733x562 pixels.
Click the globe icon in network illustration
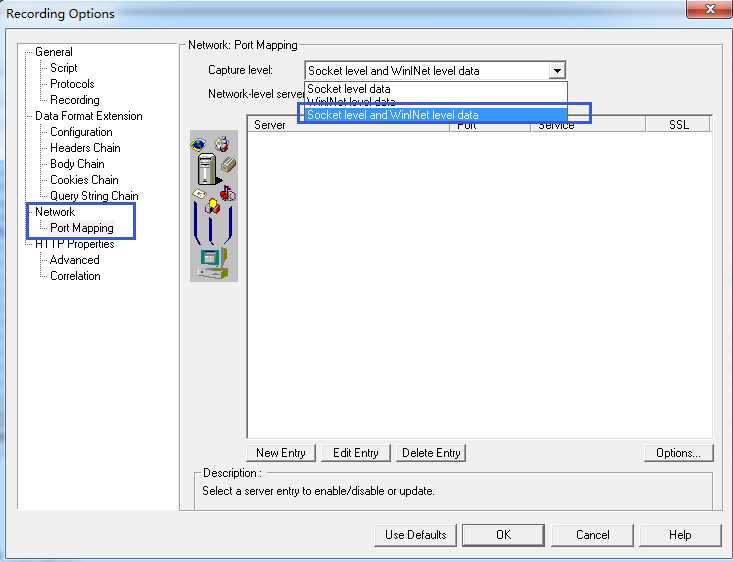pos(199,145)
